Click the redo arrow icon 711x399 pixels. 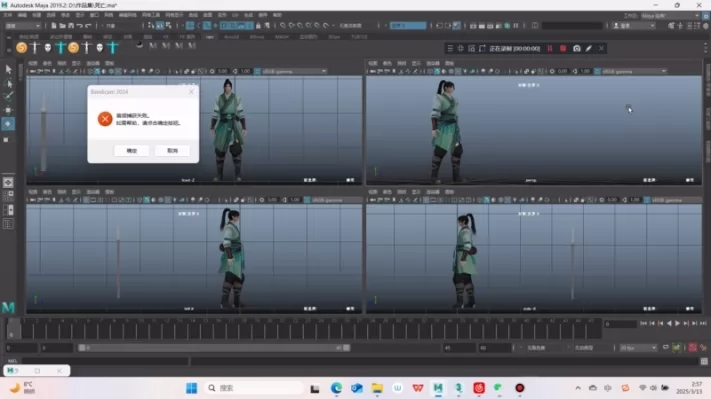coord(88,25)
